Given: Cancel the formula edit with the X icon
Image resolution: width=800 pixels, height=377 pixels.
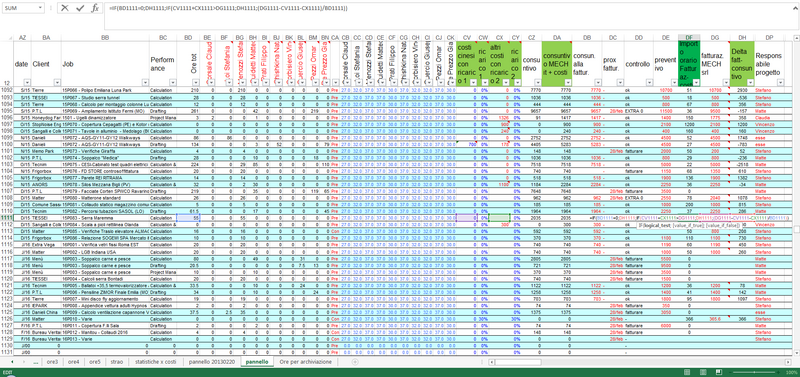Looking at the screenshot, I should coord(65,8).
